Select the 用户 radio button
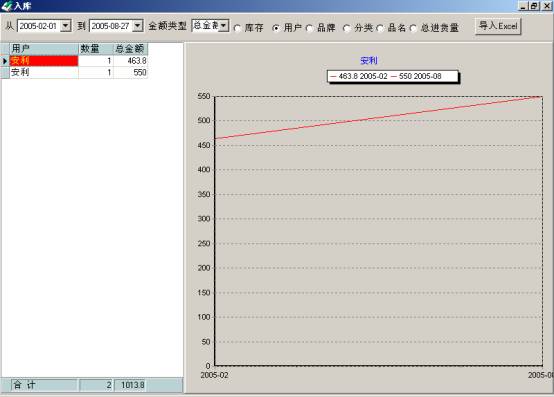 (x=276, y=28)
